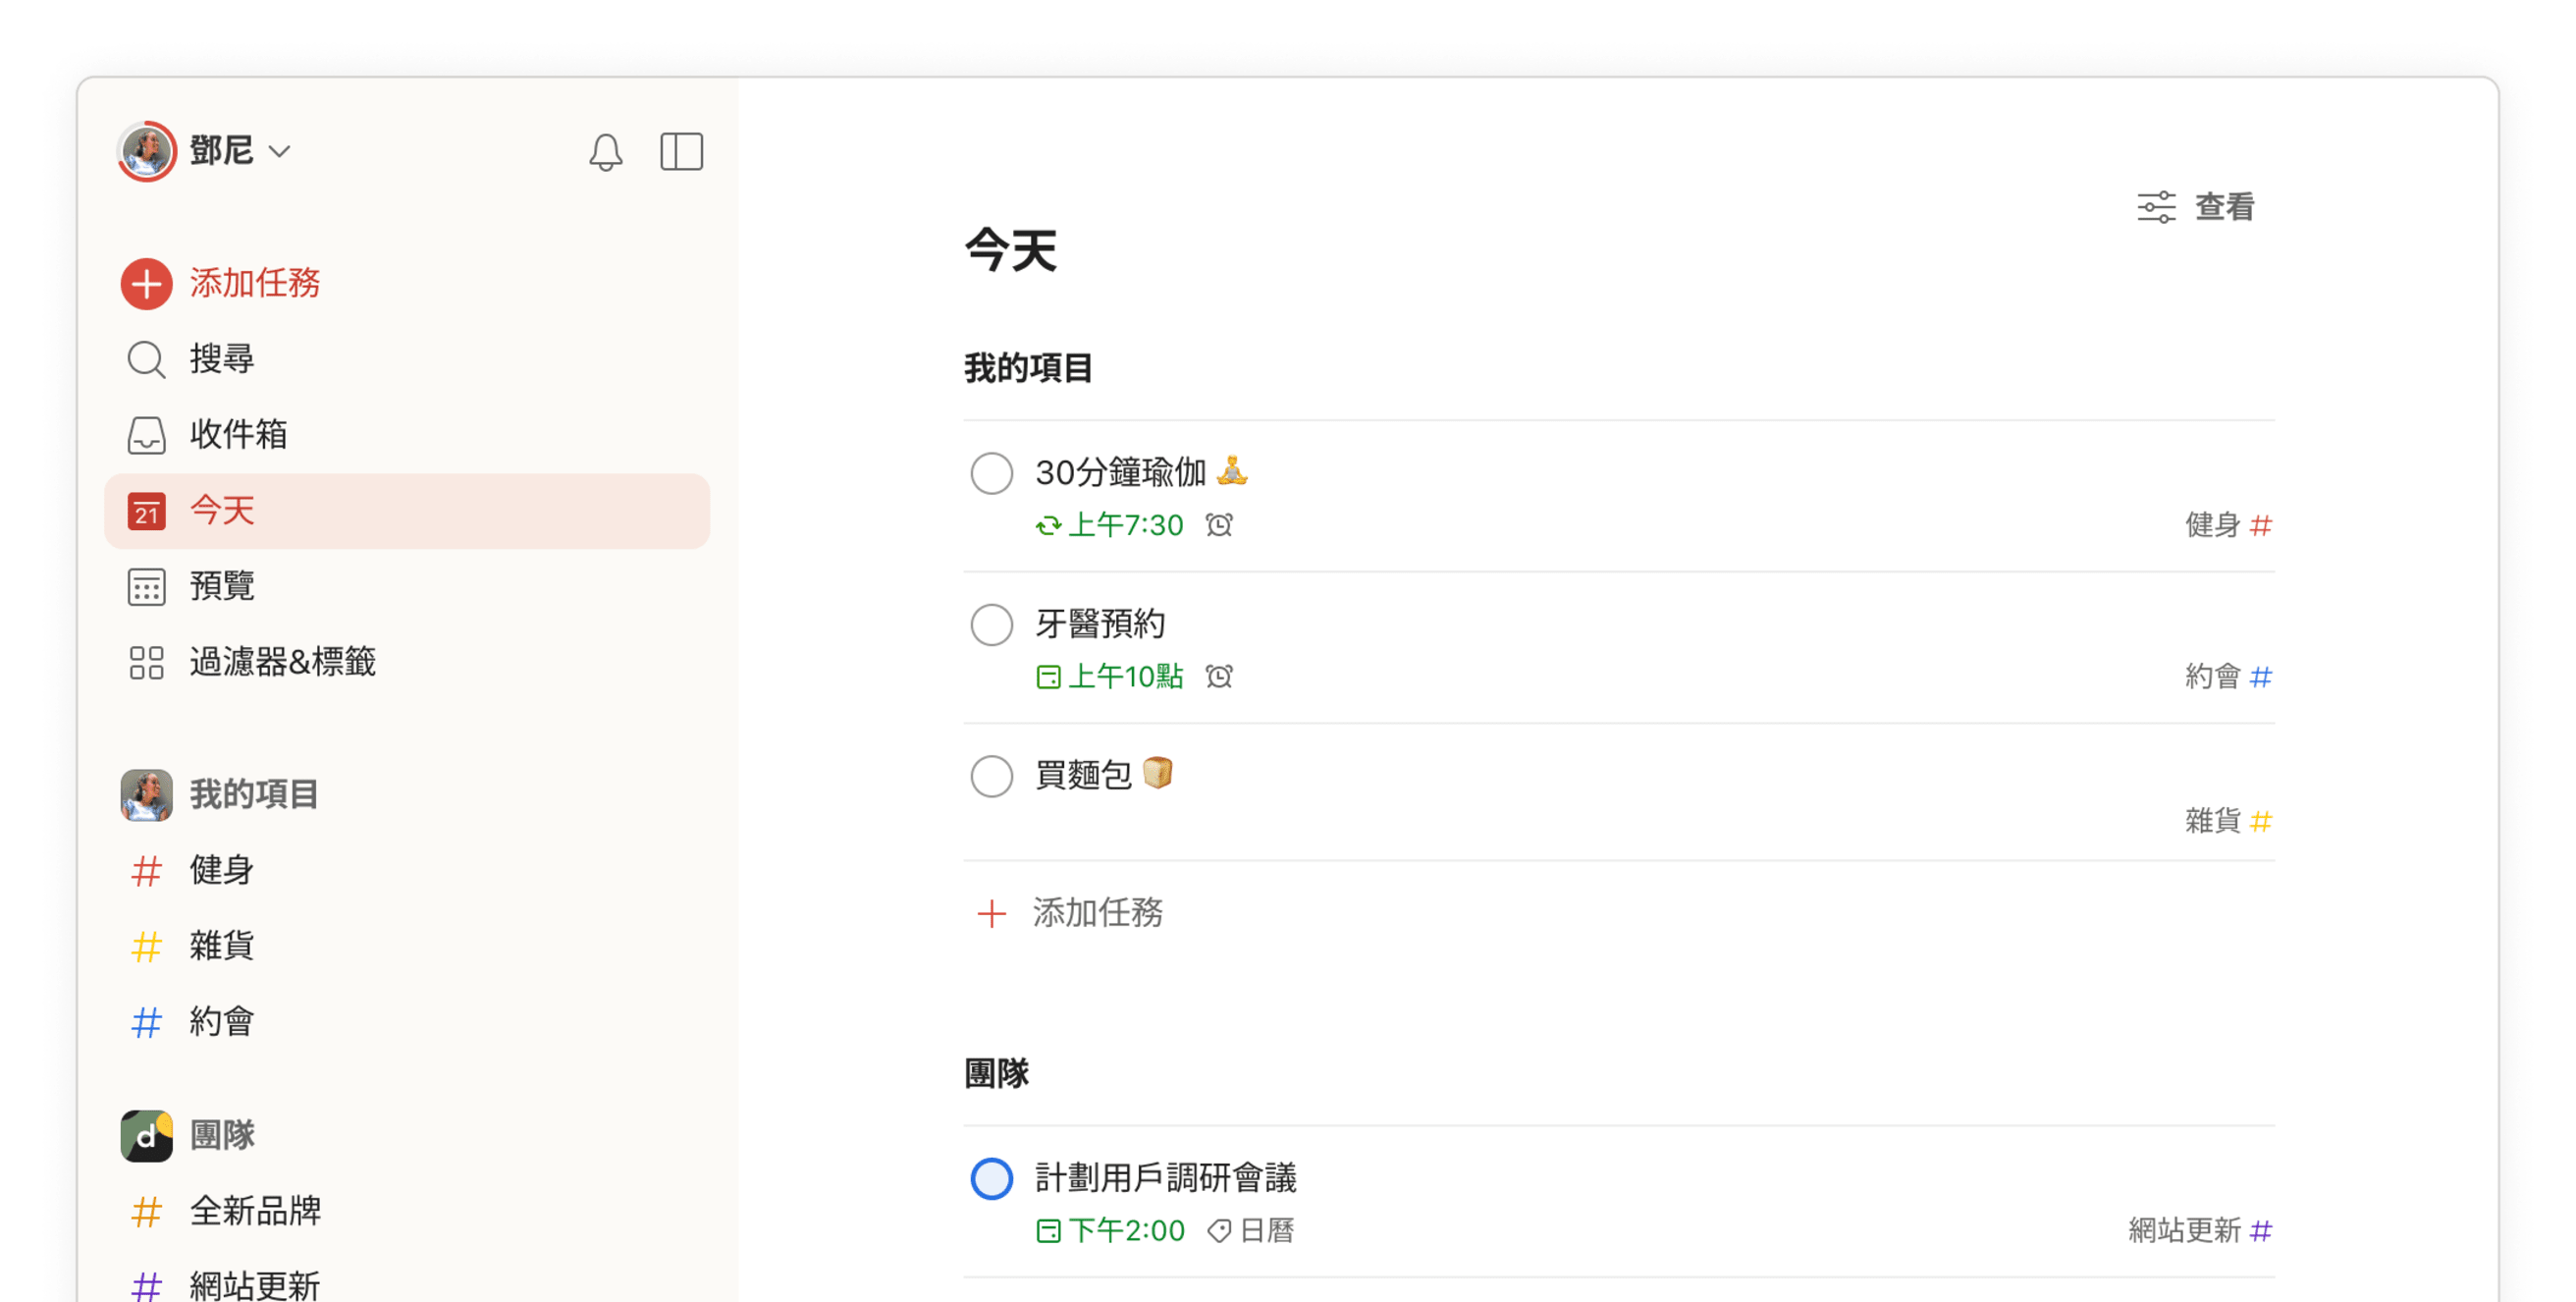Open 搜尋 with the magnifier icon
The image size is (2576, 1302).
(146, 359)
